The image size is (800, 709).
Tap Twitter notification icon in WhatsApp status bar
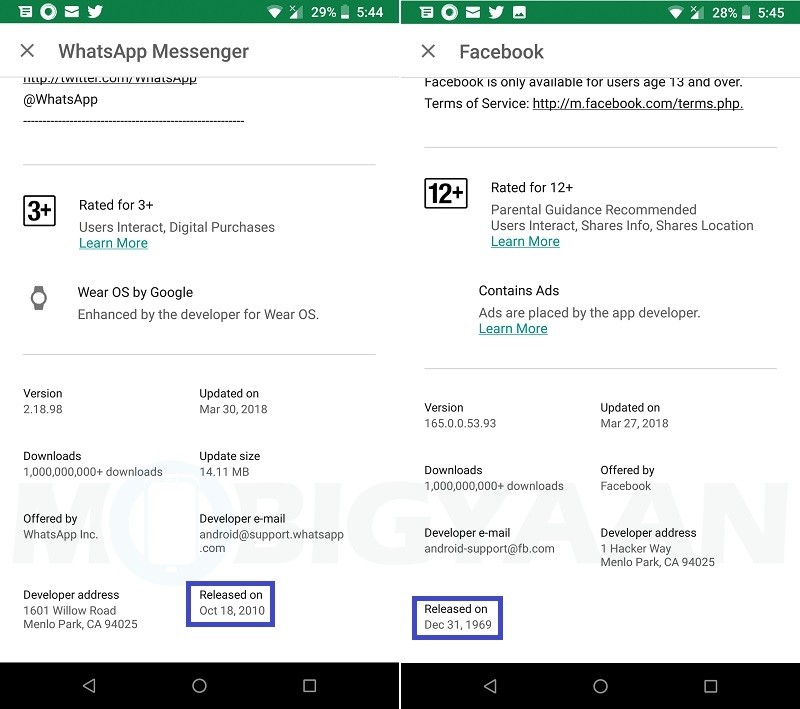coord(95,11)
